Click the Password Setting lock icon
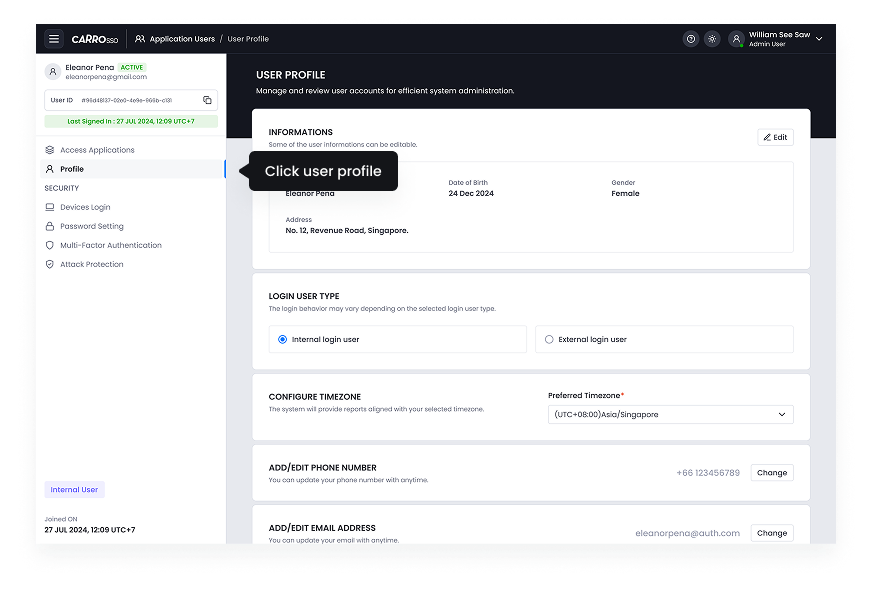 pyautogui.click(x=49, y=226)
